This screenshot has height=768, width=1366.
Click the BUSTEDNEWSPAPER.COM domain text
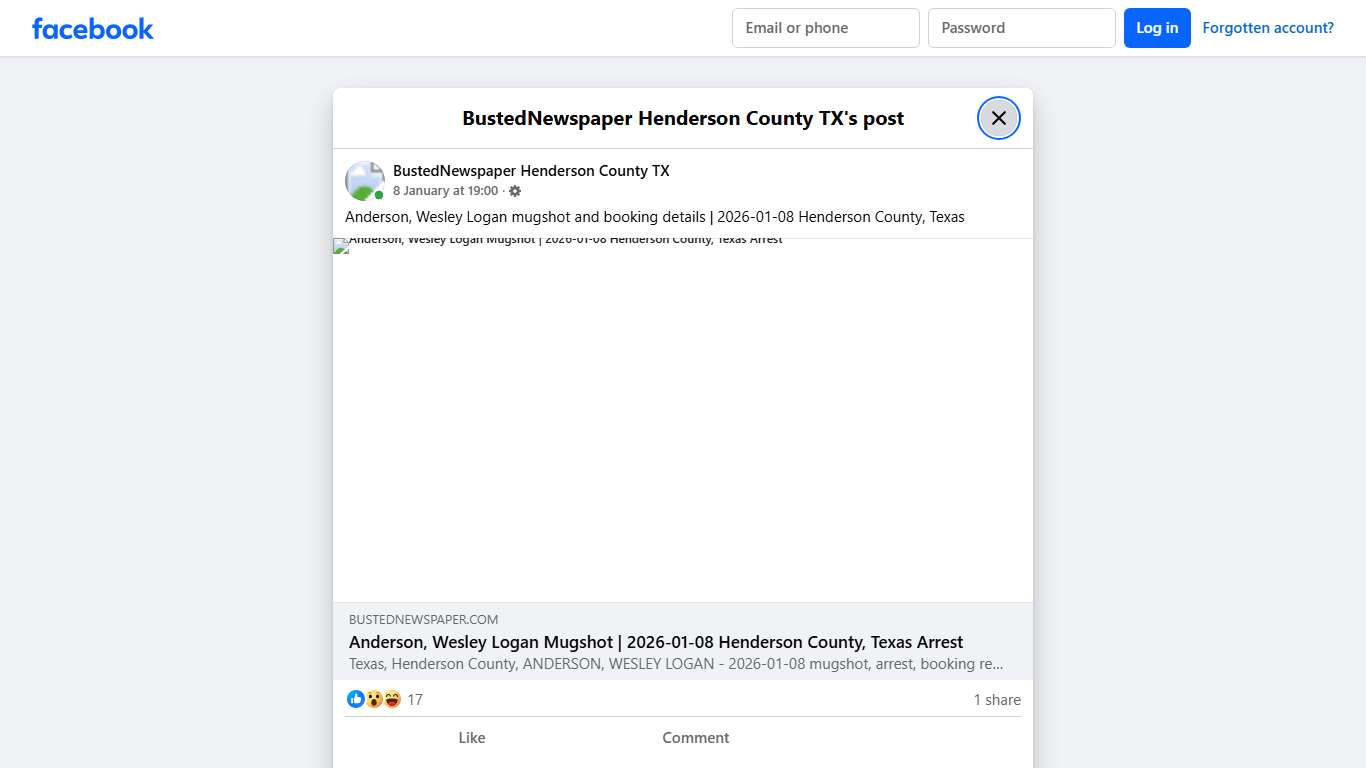[424, 619]
